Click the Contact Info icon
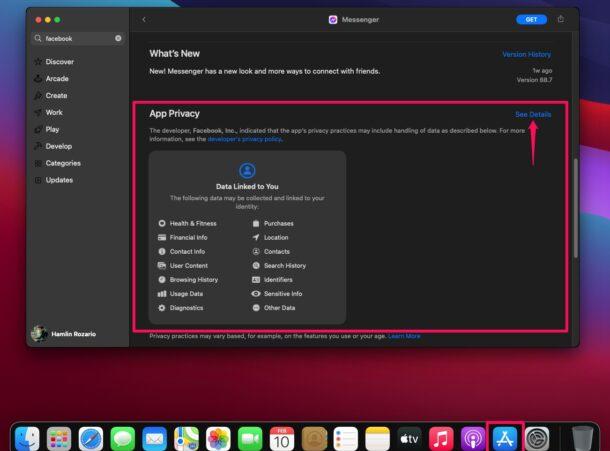Image resolution: width=610 pixels, height=451 pixels. (162, 251)
